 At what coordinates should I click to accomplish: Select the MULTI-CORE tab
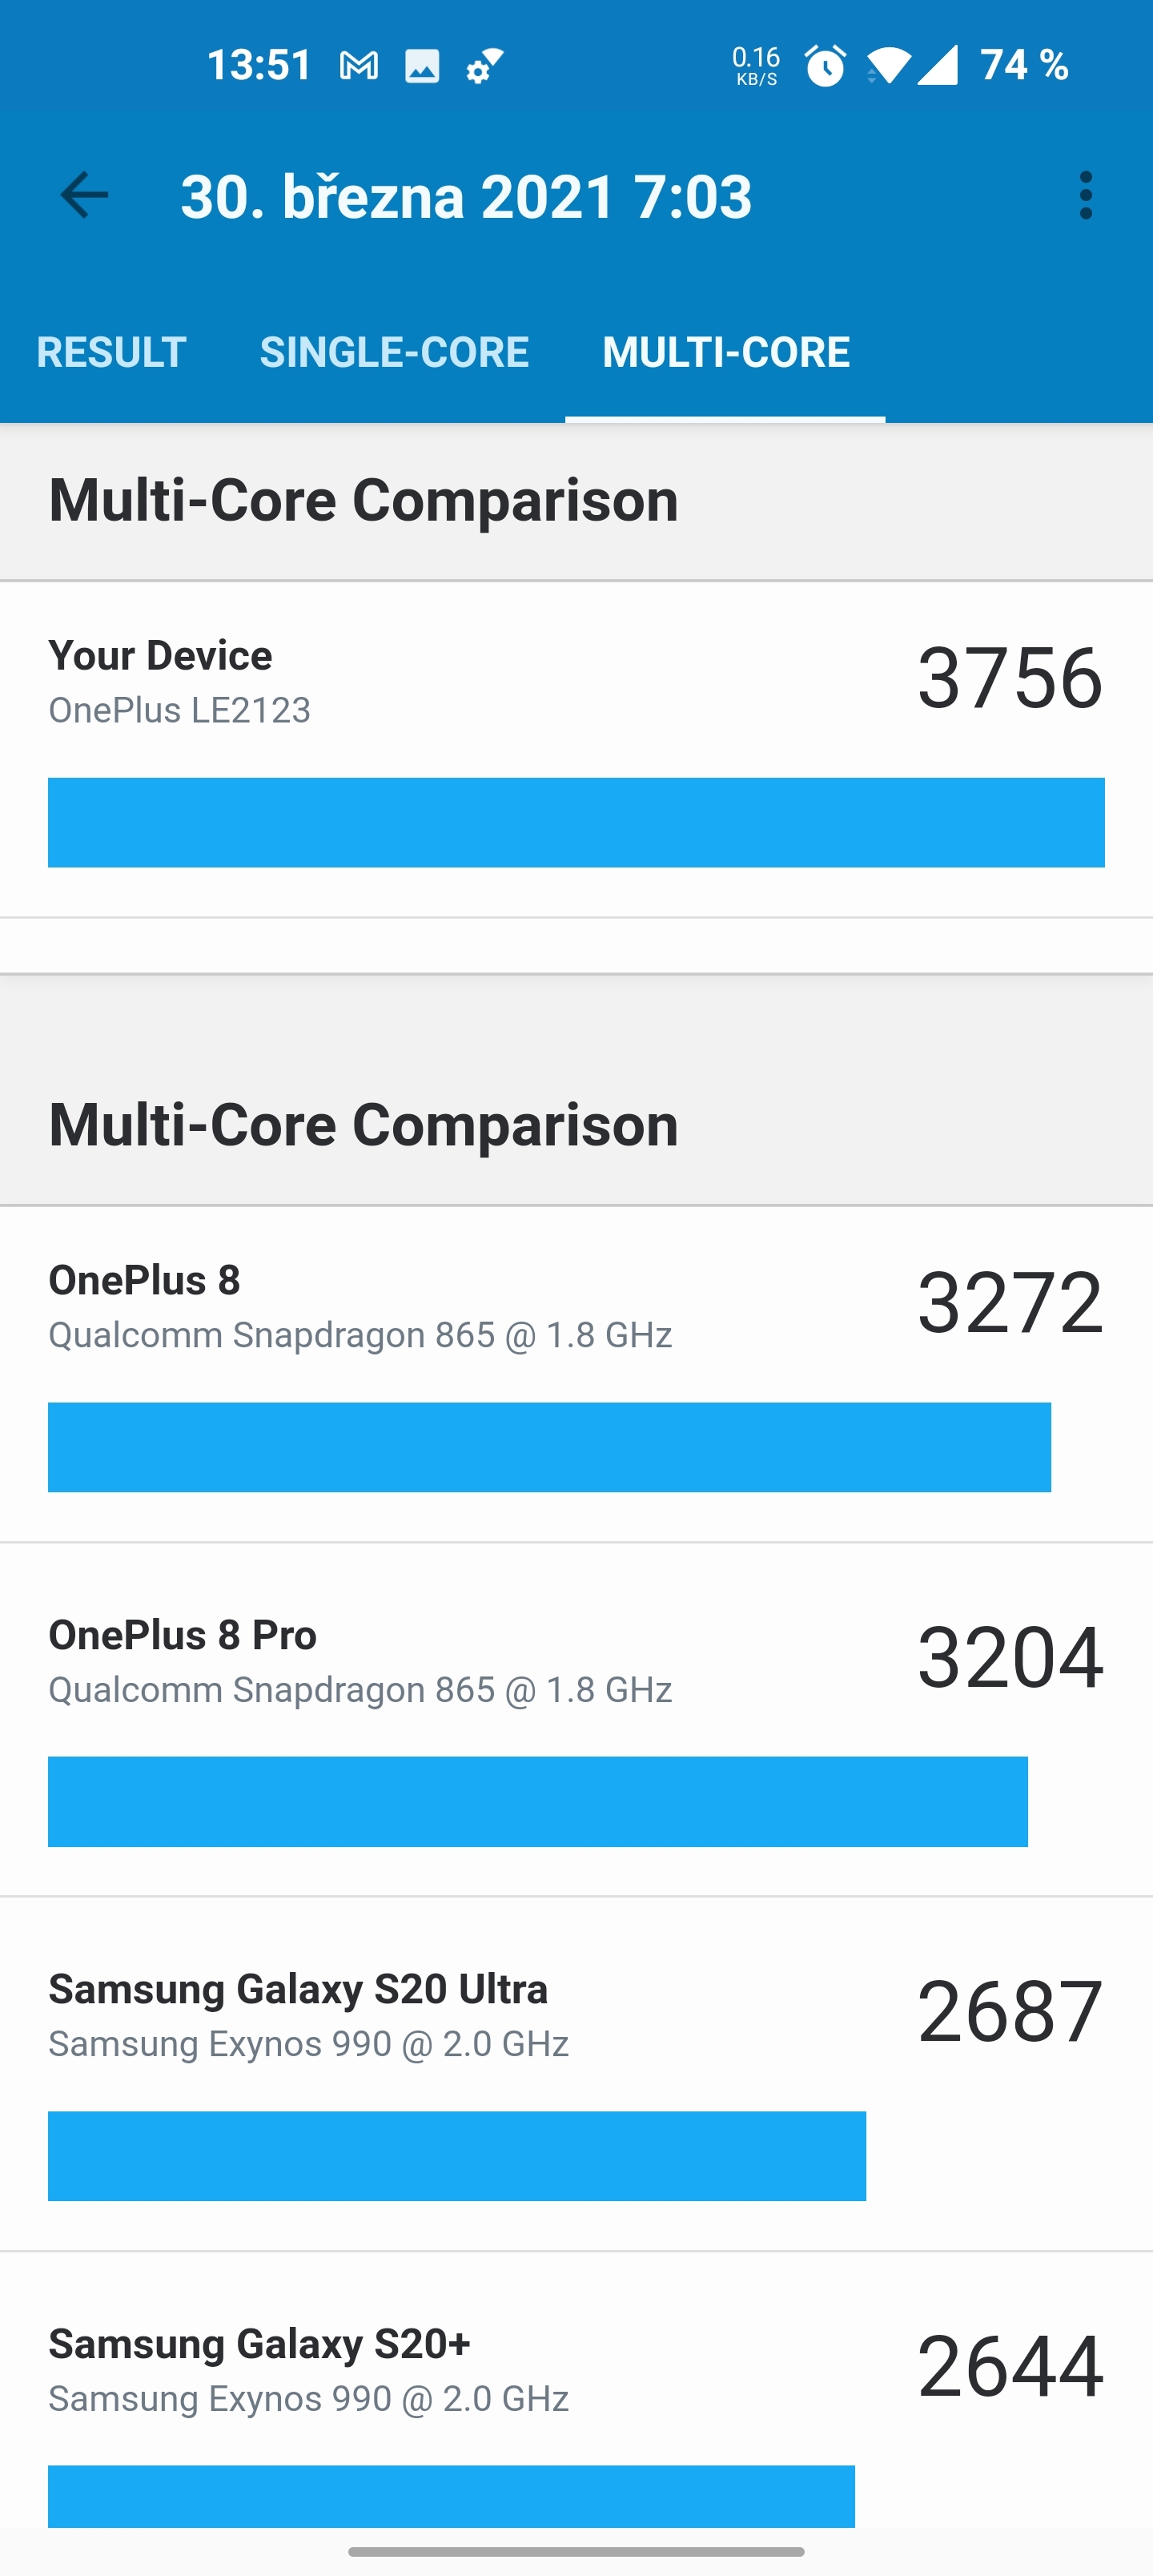(726, 352)
